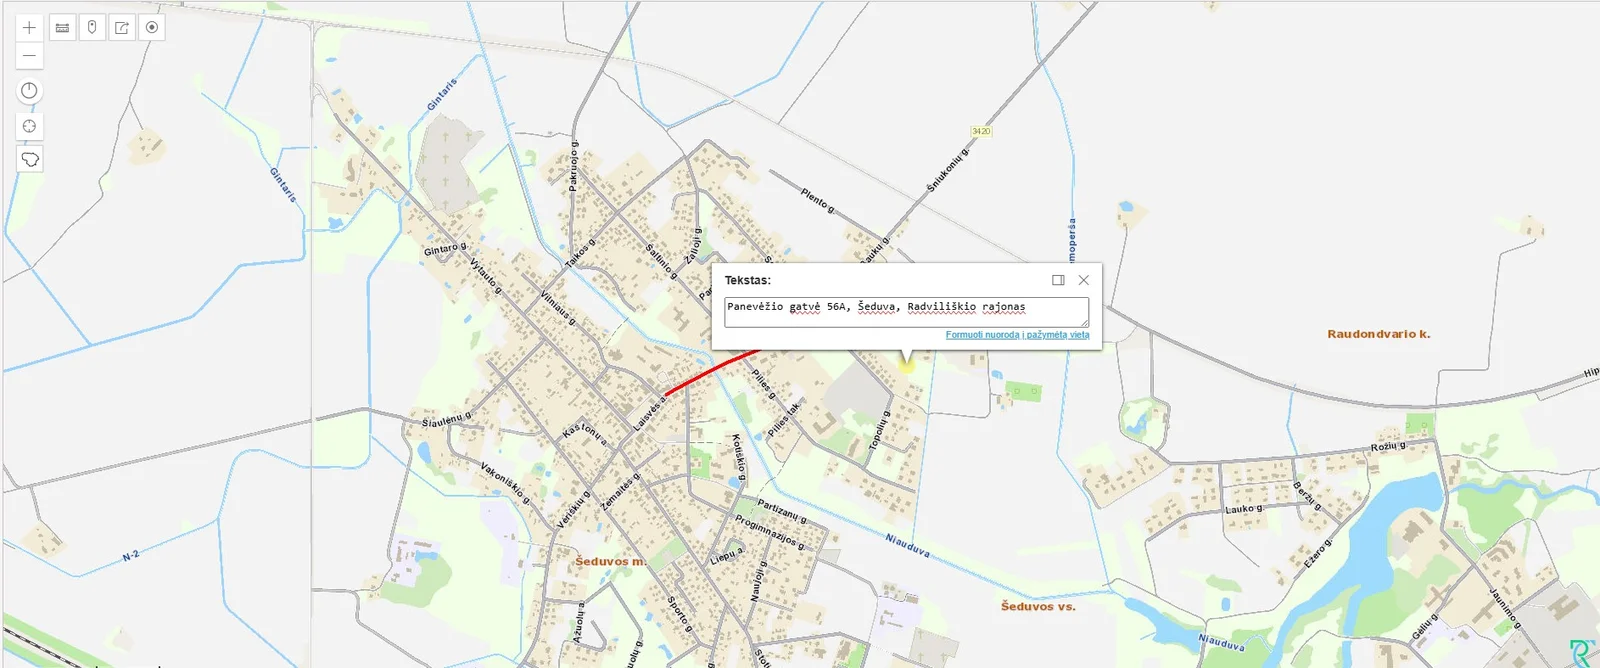Screen dimensions: 1600x668
Task: Dock the Tekstas popup panel
Action: click(x=1058, y=280)
